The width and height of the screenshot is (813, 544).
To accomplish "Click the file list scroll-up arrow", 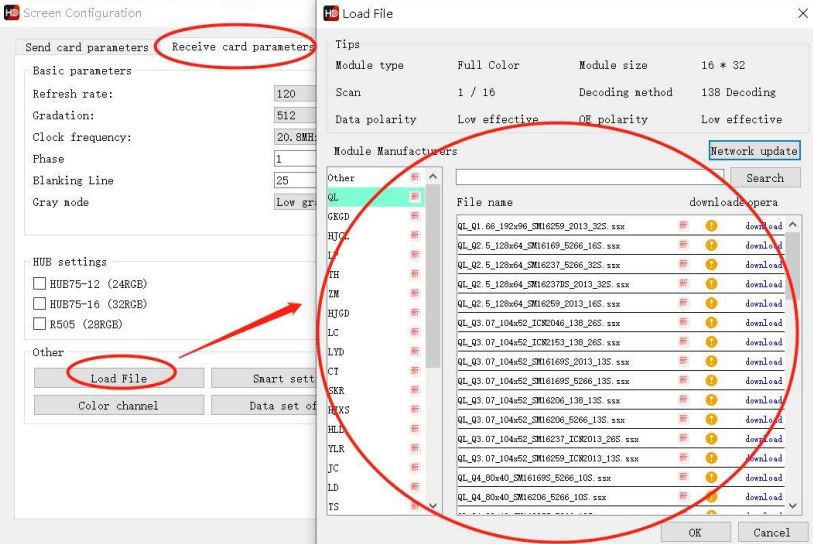I will pyautogui.click(x=792, y=225).
